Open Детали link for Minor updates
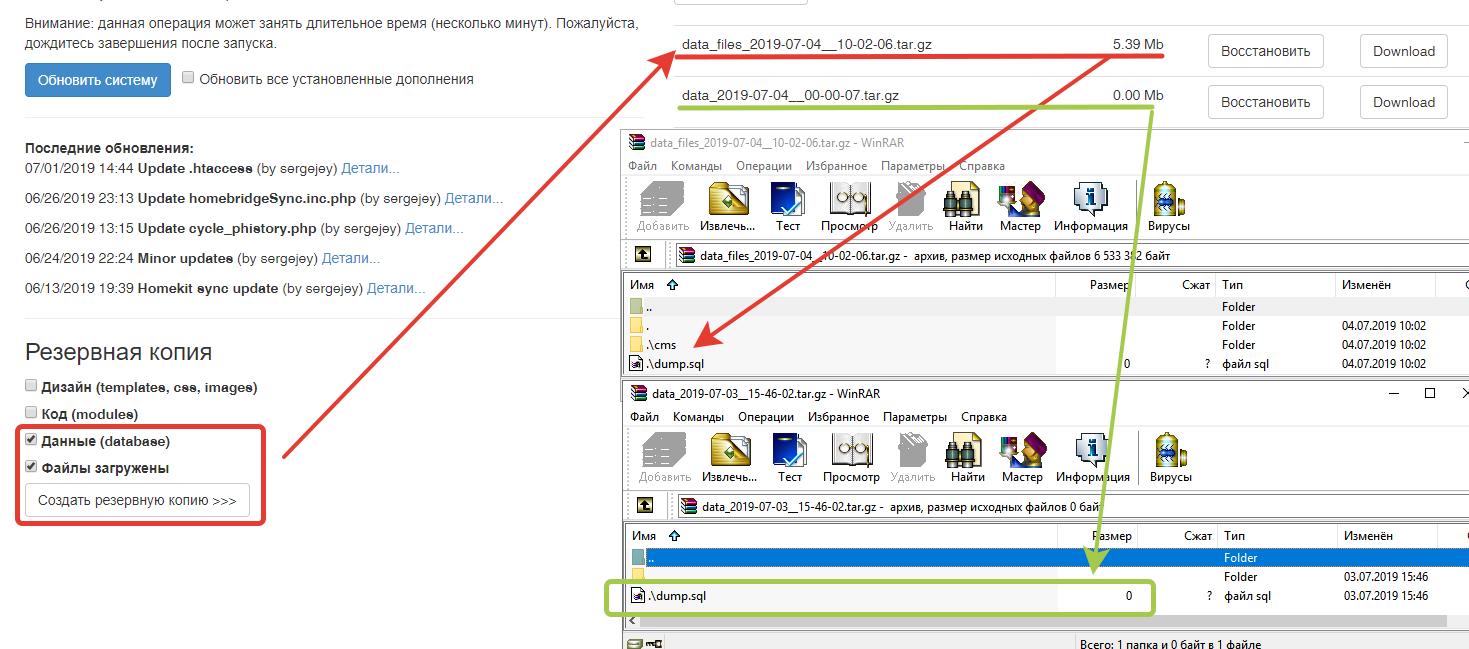Image resolution: width=1469 pixels, height=649 pixels. click(351, 258)
